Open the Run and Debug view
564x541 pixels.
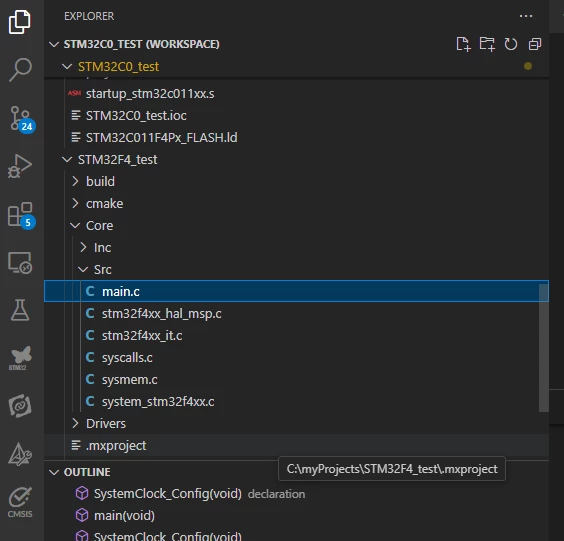(20, 166)
